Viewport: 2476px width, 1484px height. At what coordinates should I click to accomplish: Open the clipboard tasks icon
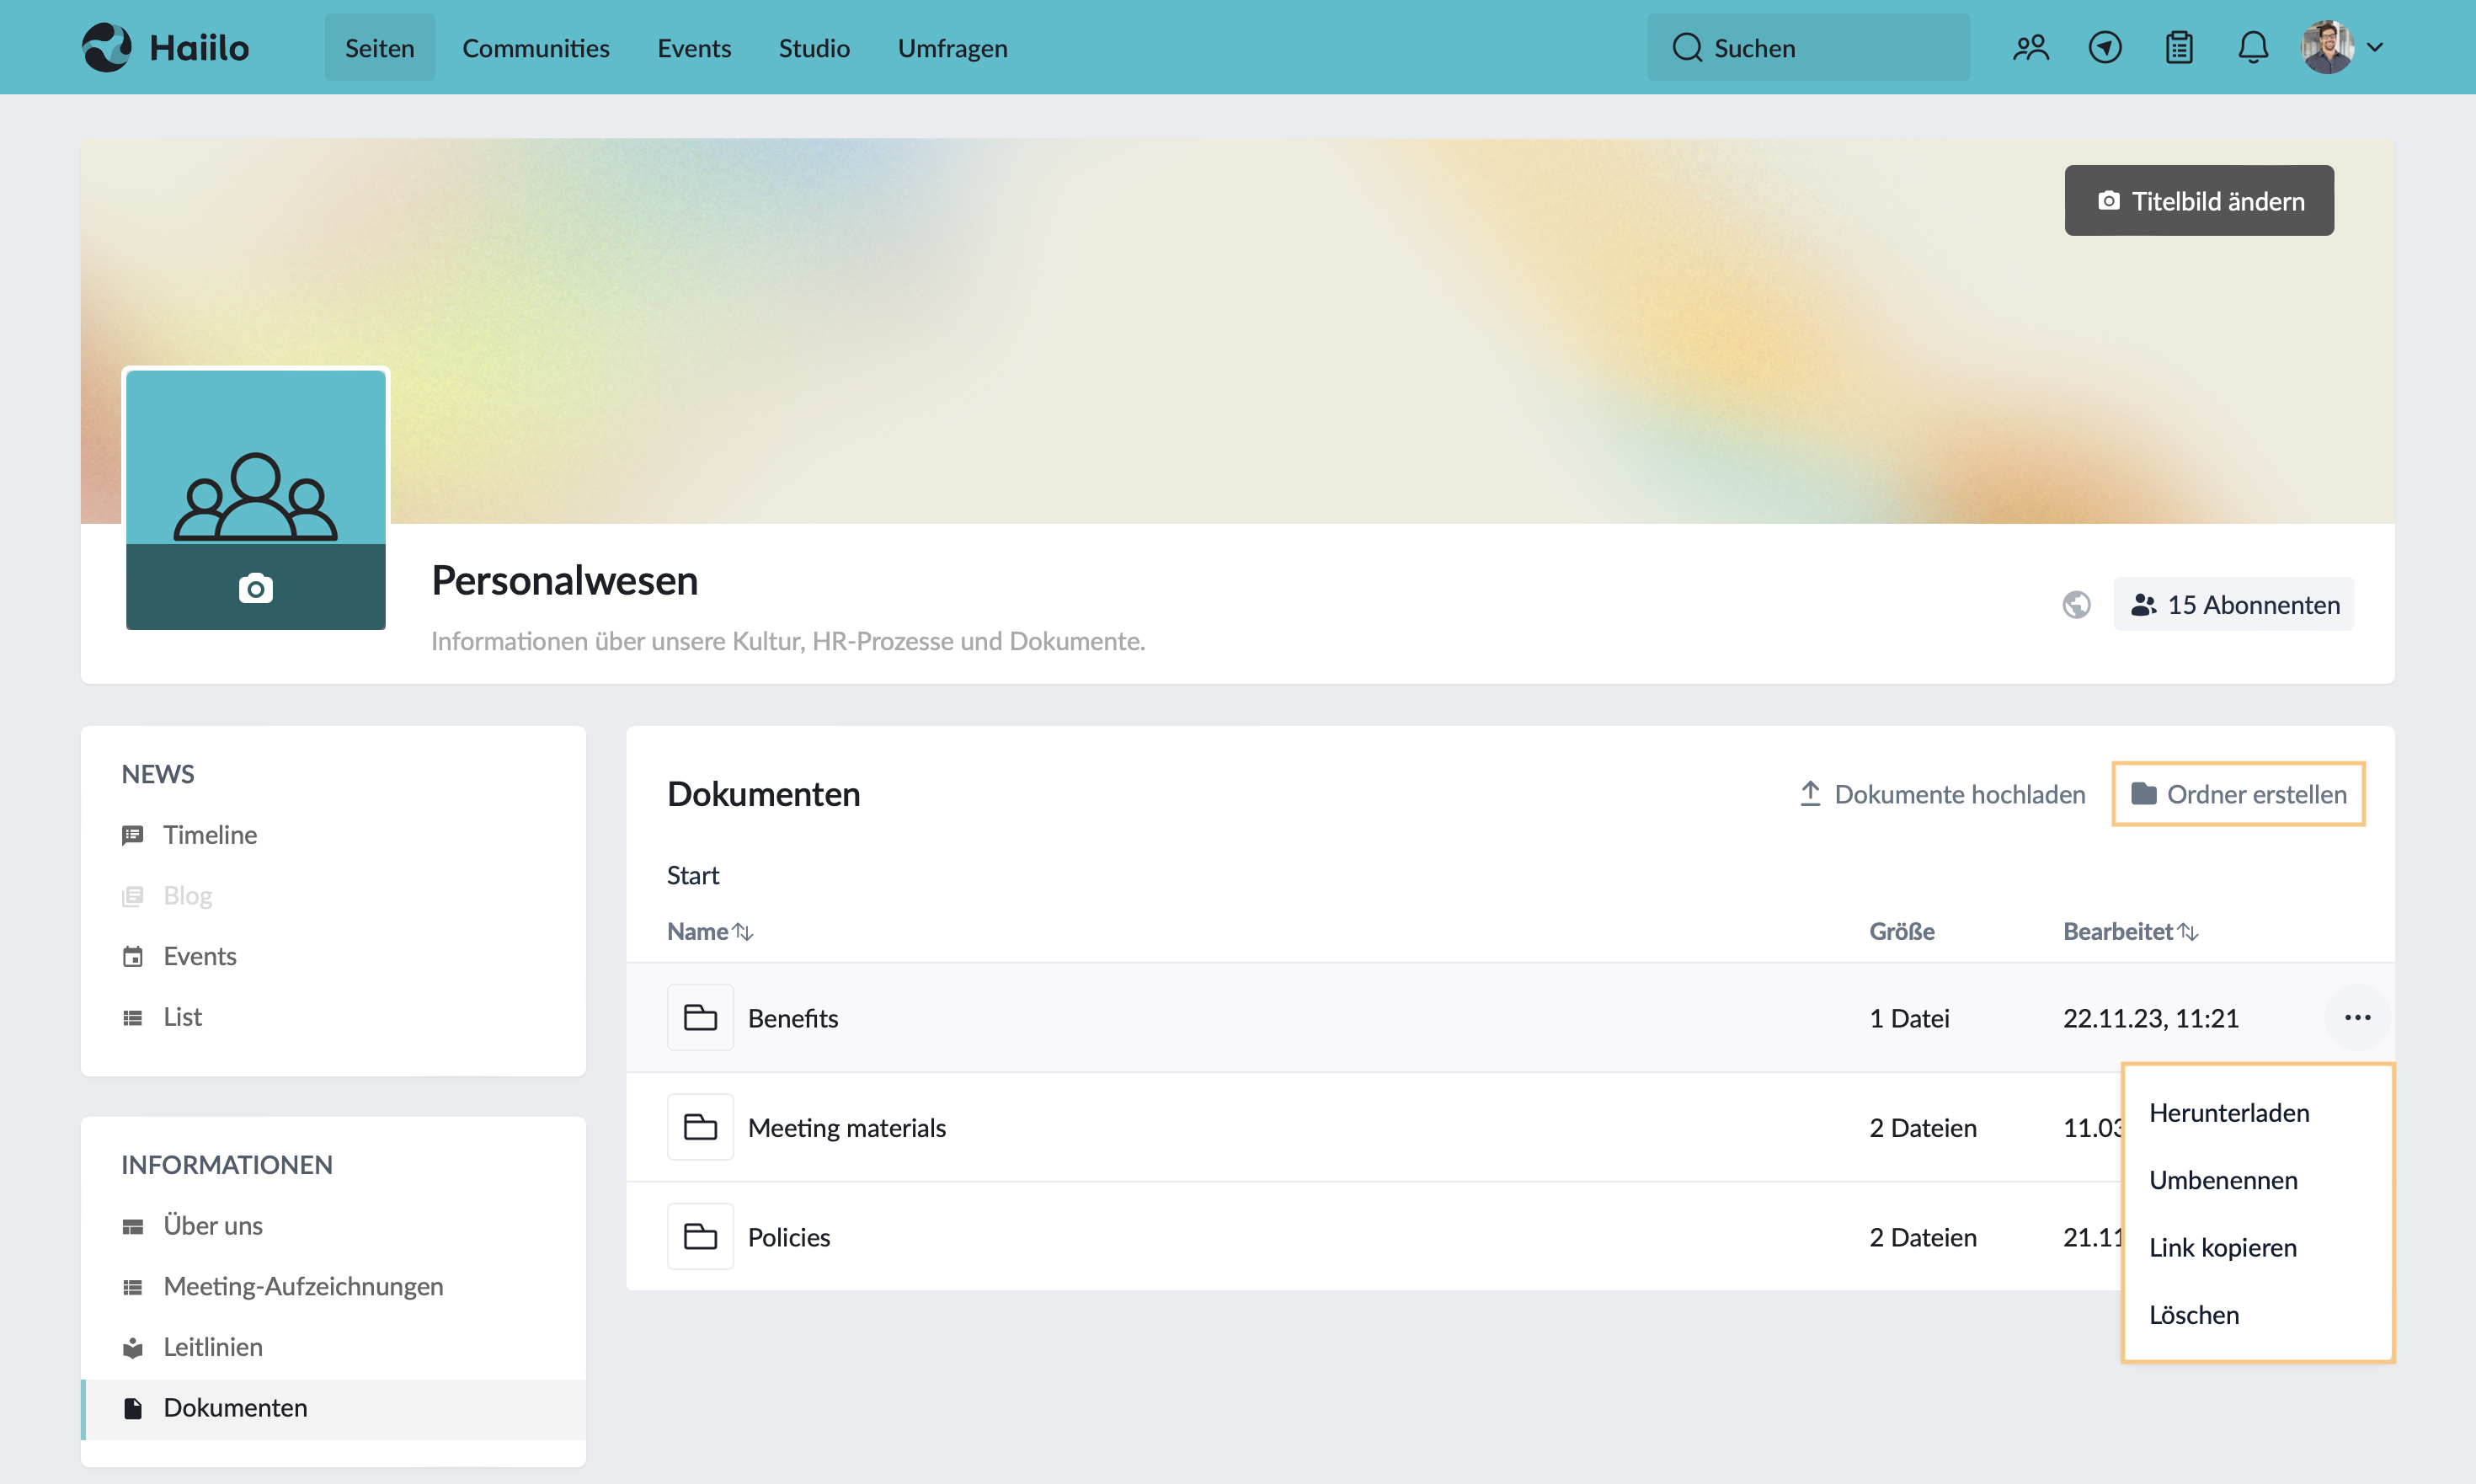(2178, 47)
